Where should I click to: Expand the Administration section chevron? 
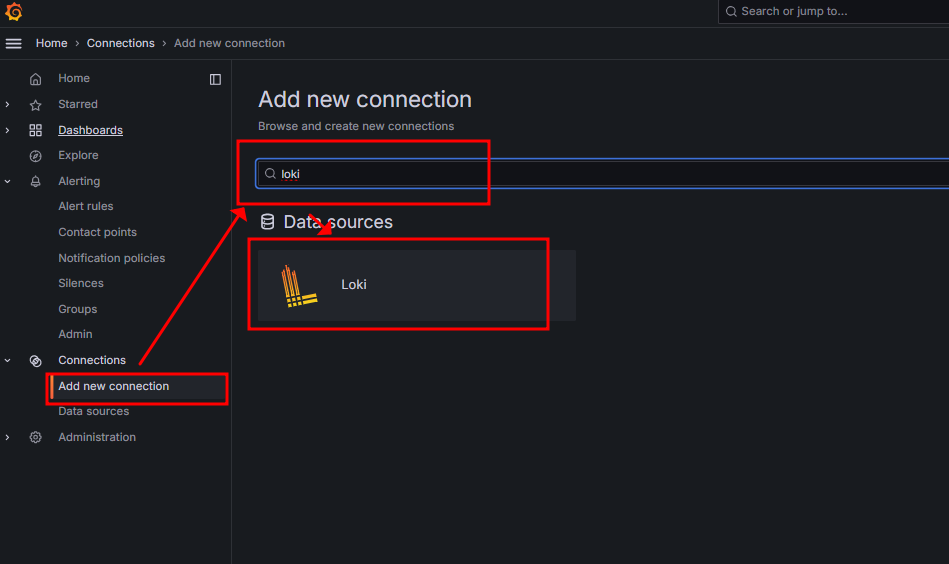[7, 437]
